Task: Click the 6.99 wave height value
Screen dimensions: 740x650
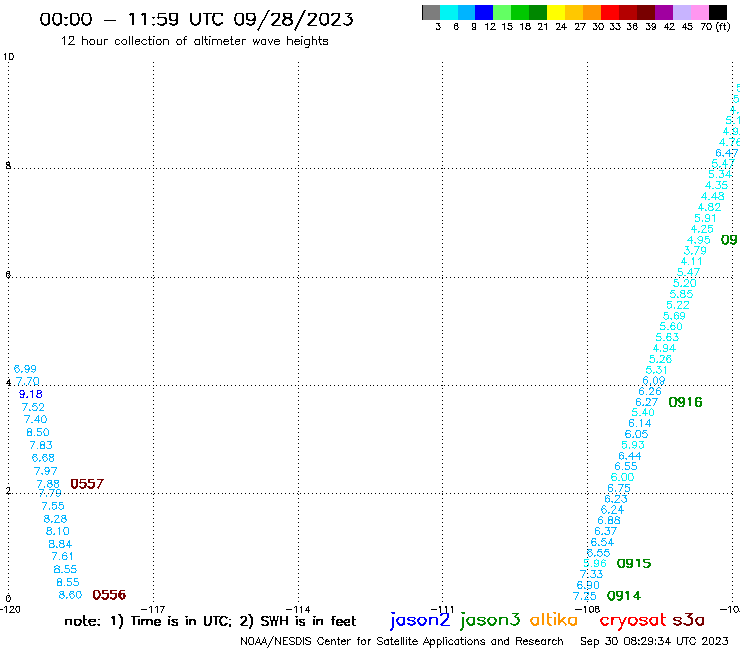Action: click(x=25, y=369)
